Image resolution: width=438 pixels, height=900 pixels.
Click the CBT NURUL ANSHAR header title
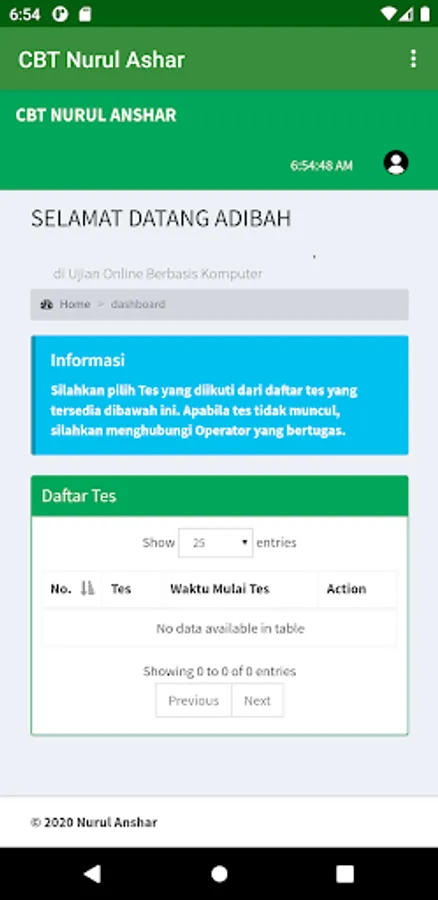(x=96, y=115)
